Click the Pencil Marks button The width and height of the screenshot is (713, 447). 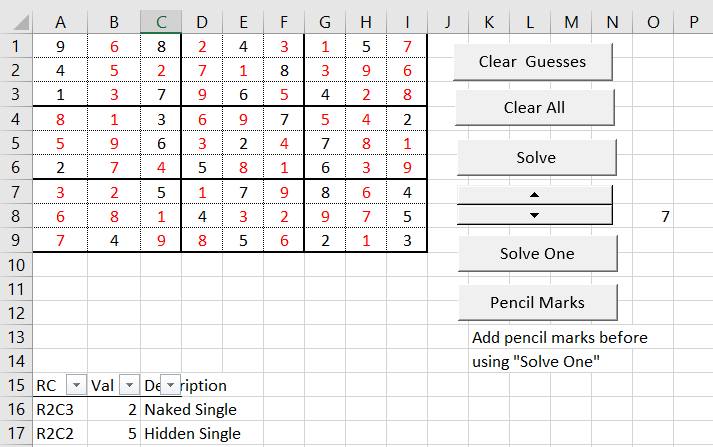pos(537,302)
